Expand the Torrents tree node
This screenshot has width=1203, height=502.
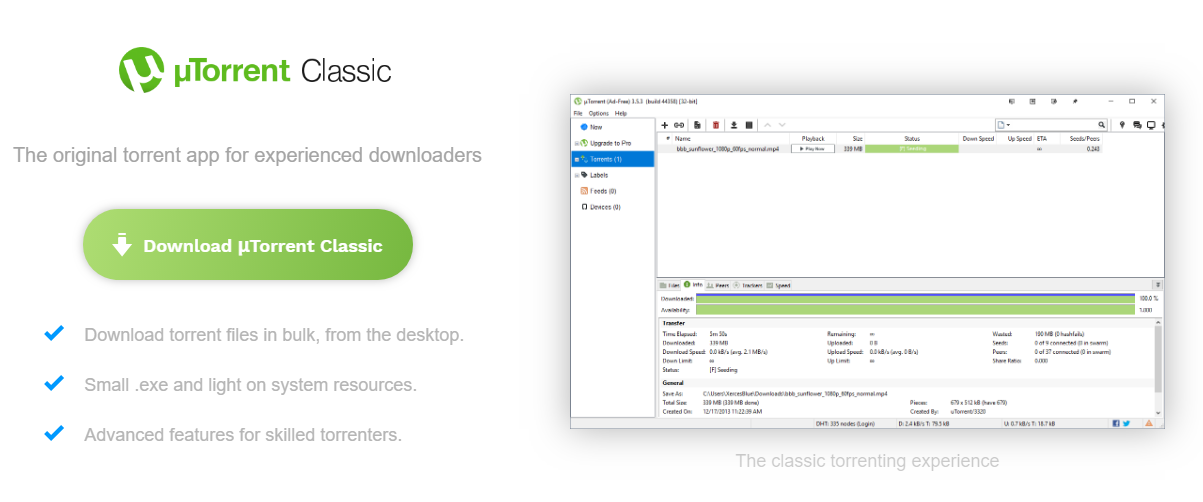click(x=575, y=159)
